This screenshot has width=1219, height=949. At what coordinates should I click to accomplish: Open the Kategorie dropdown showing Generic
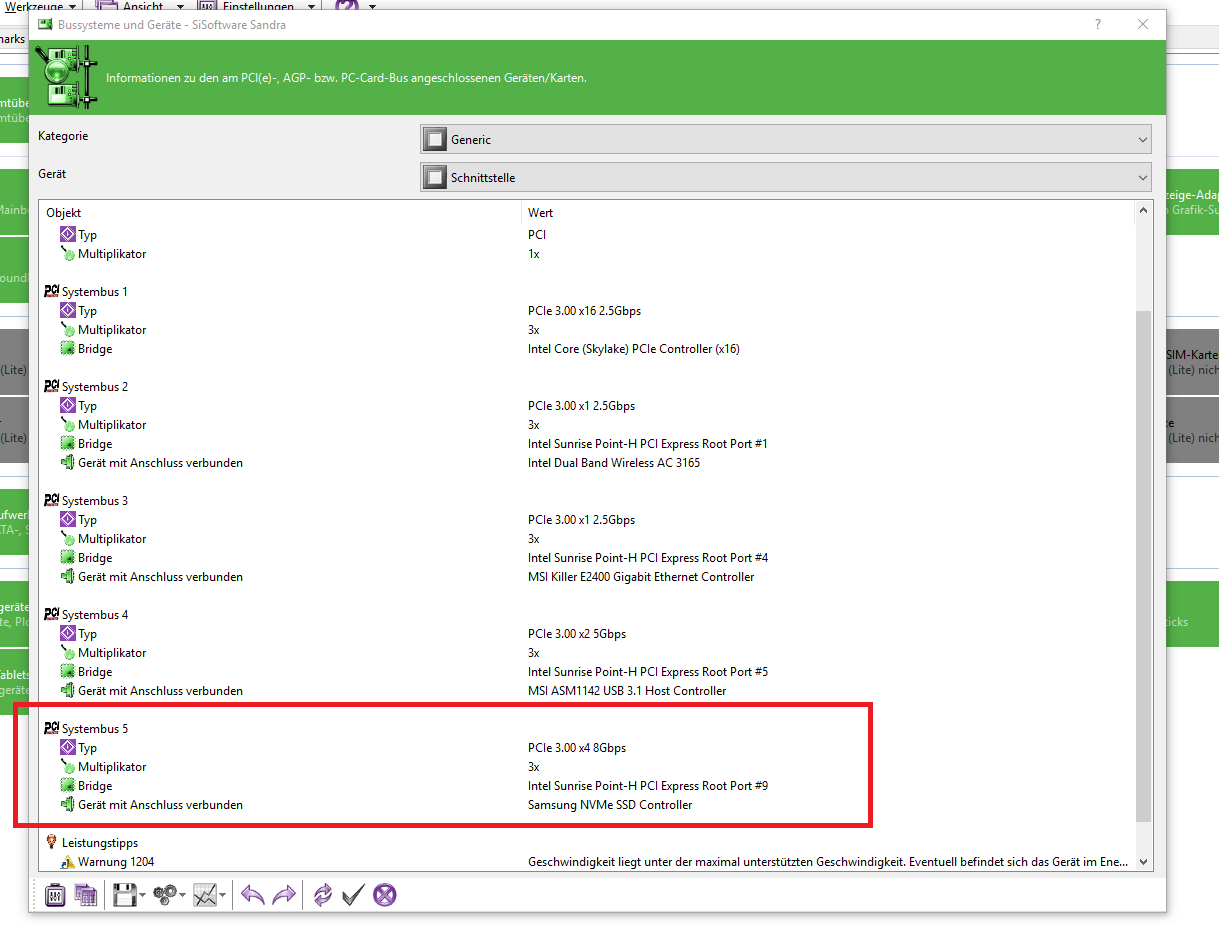tap(786, 139)
